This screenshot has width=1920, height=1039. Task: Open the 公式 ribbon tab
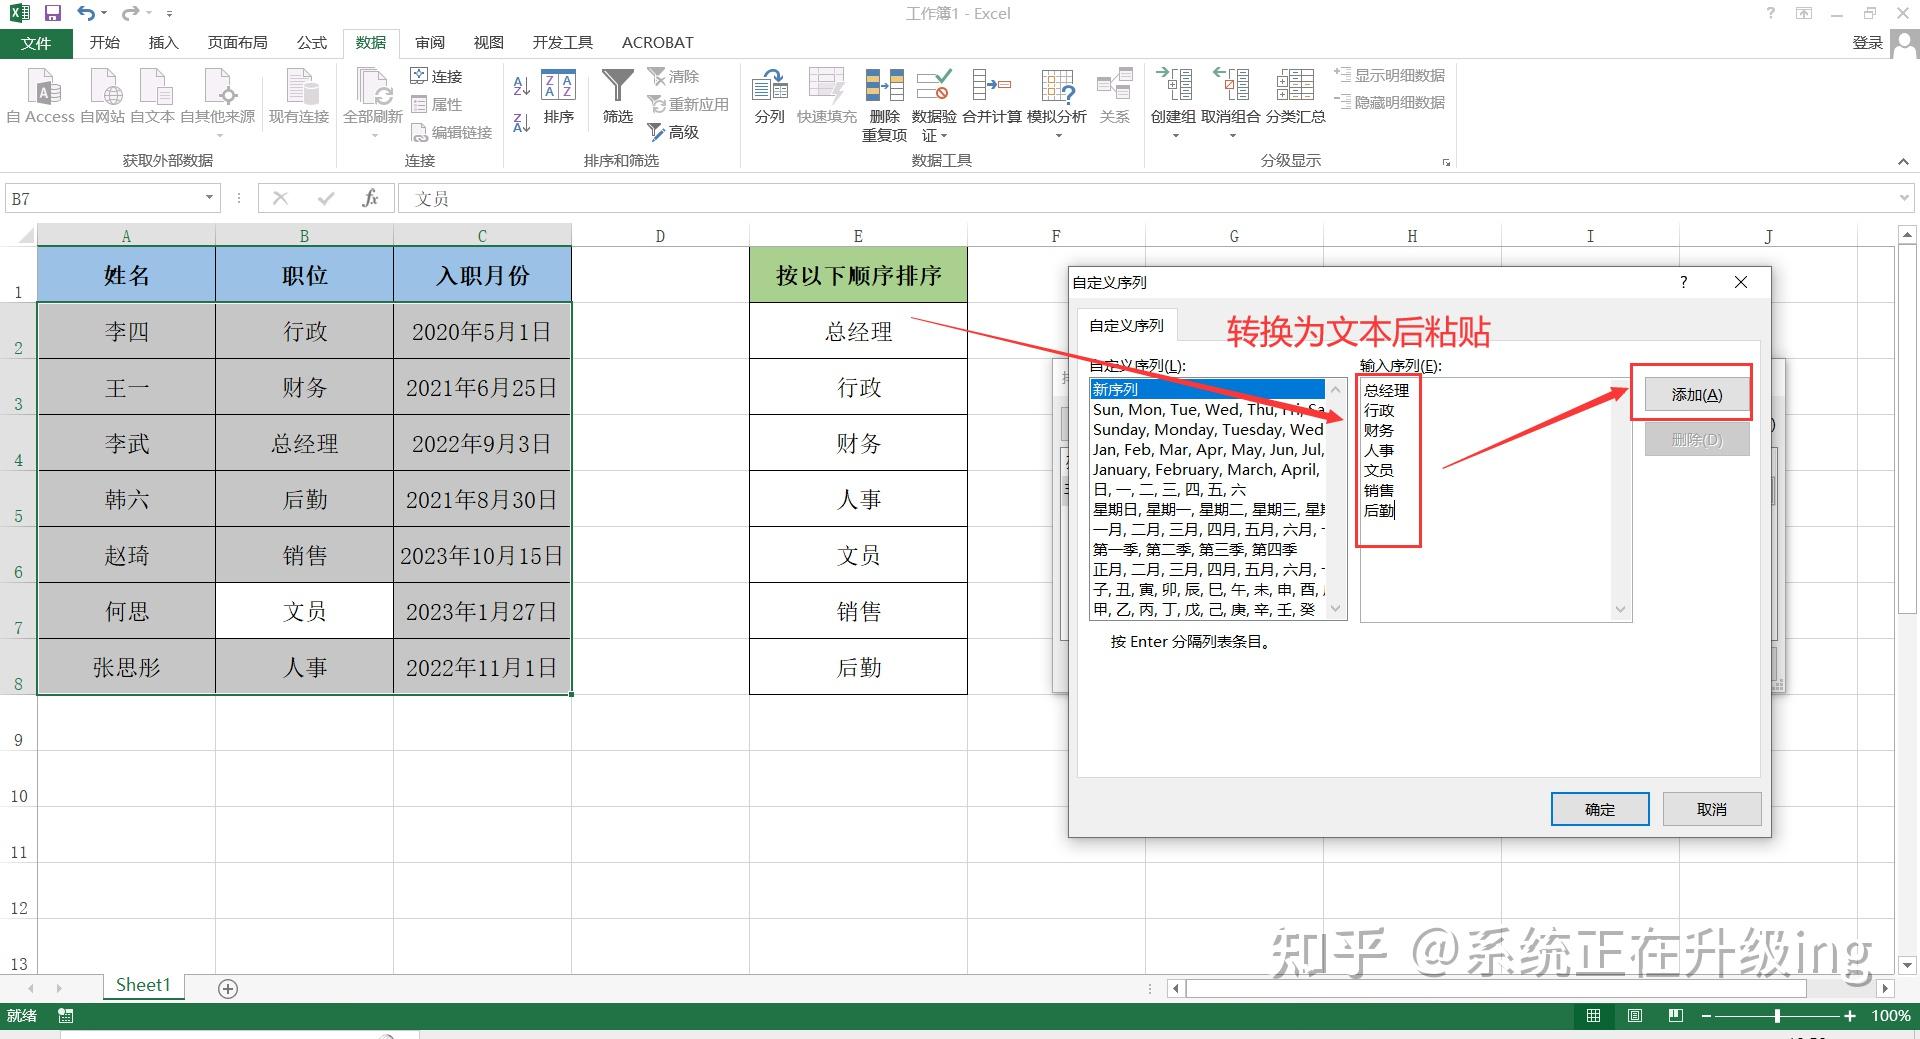tap(311, 43)
